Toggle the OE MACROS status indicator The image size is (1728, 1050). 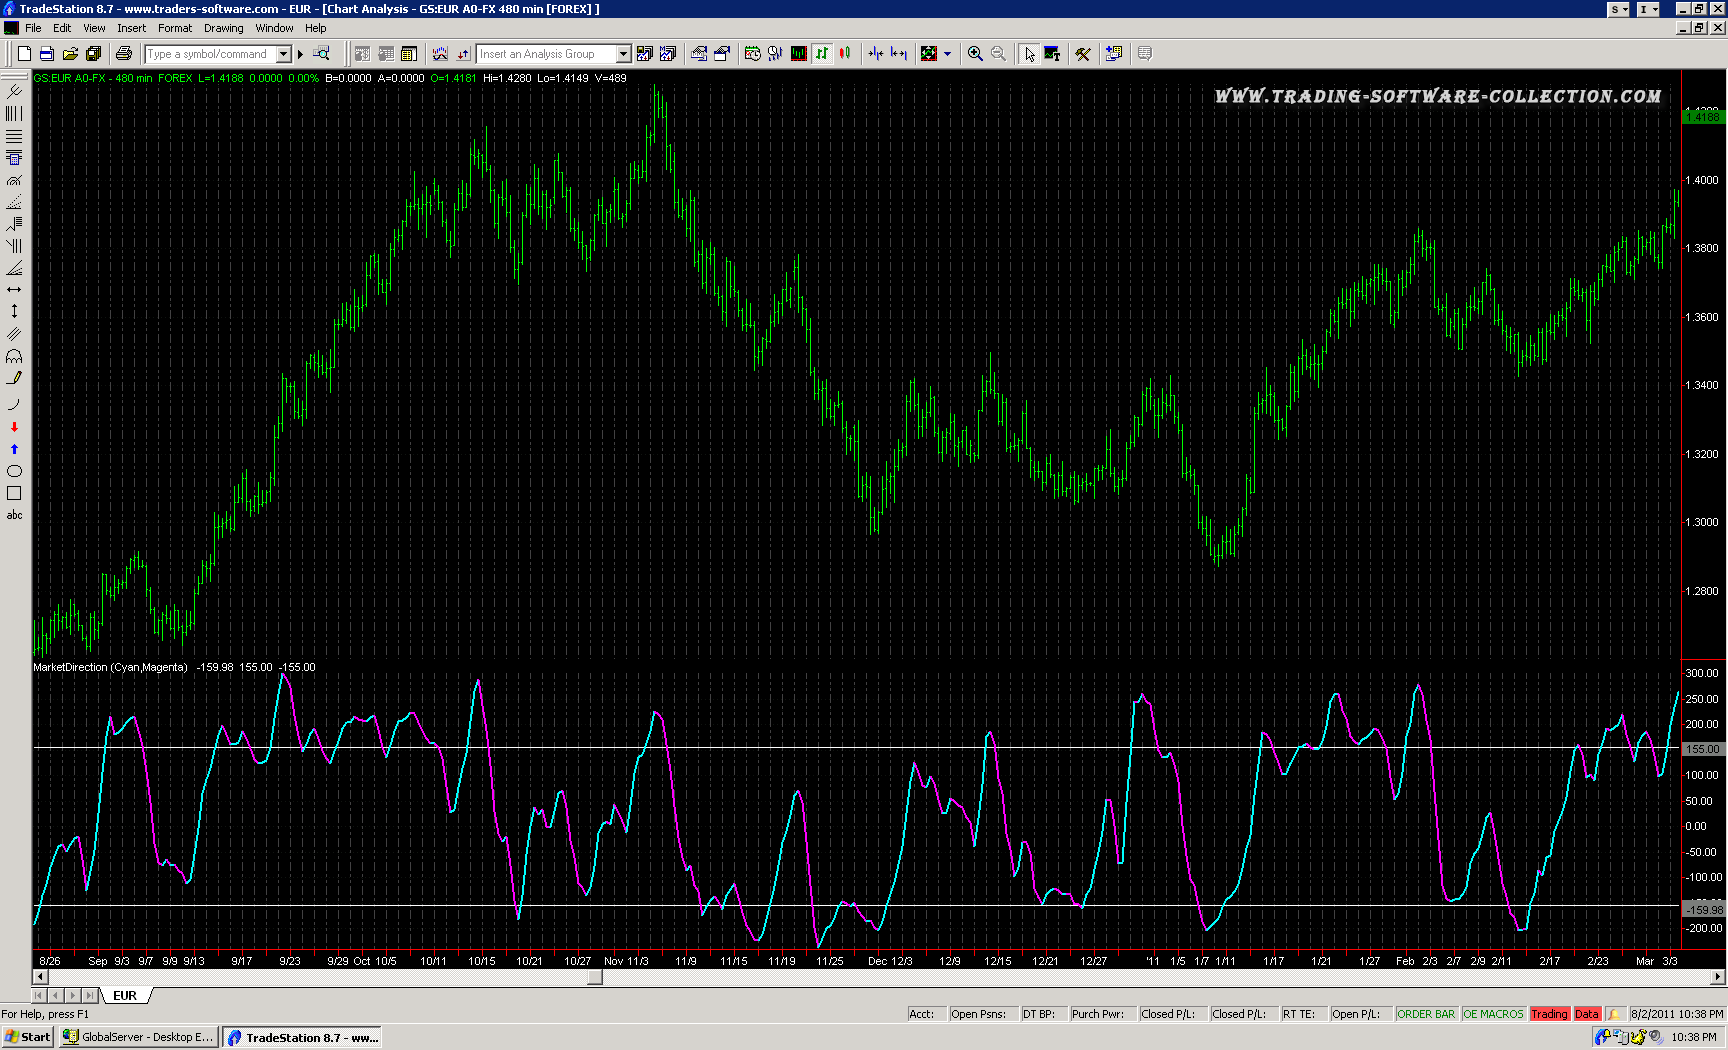(1492, 1014)
